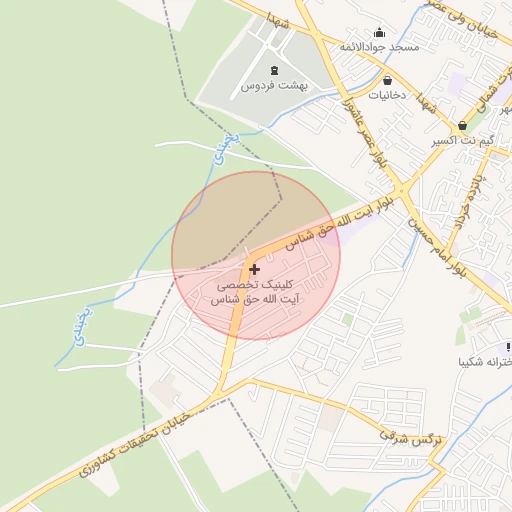Click the کلینیک تخصصی آیت الله حق شناس label
The height and width of the screenshot is (512, 512).
tap(255, 292)
